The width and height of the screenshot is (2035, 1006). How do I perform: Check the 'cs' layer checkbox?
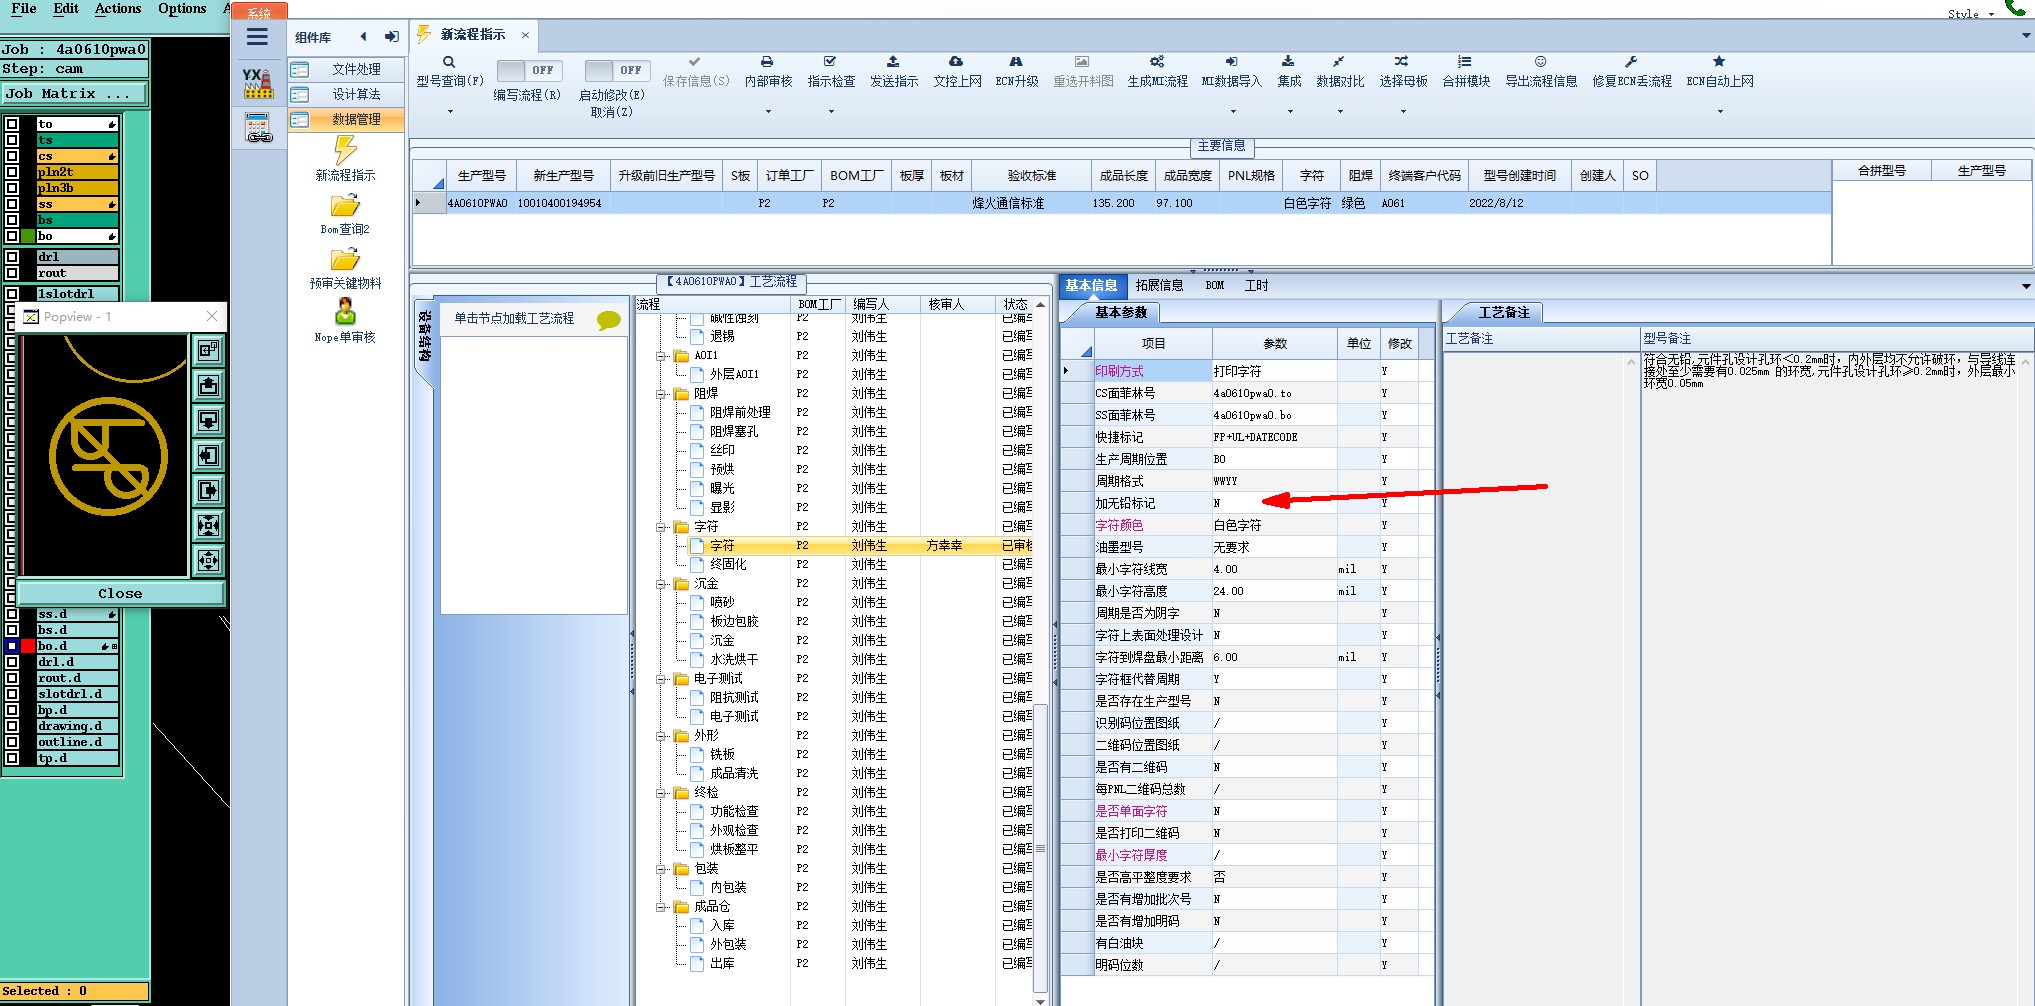pos(12,156)
